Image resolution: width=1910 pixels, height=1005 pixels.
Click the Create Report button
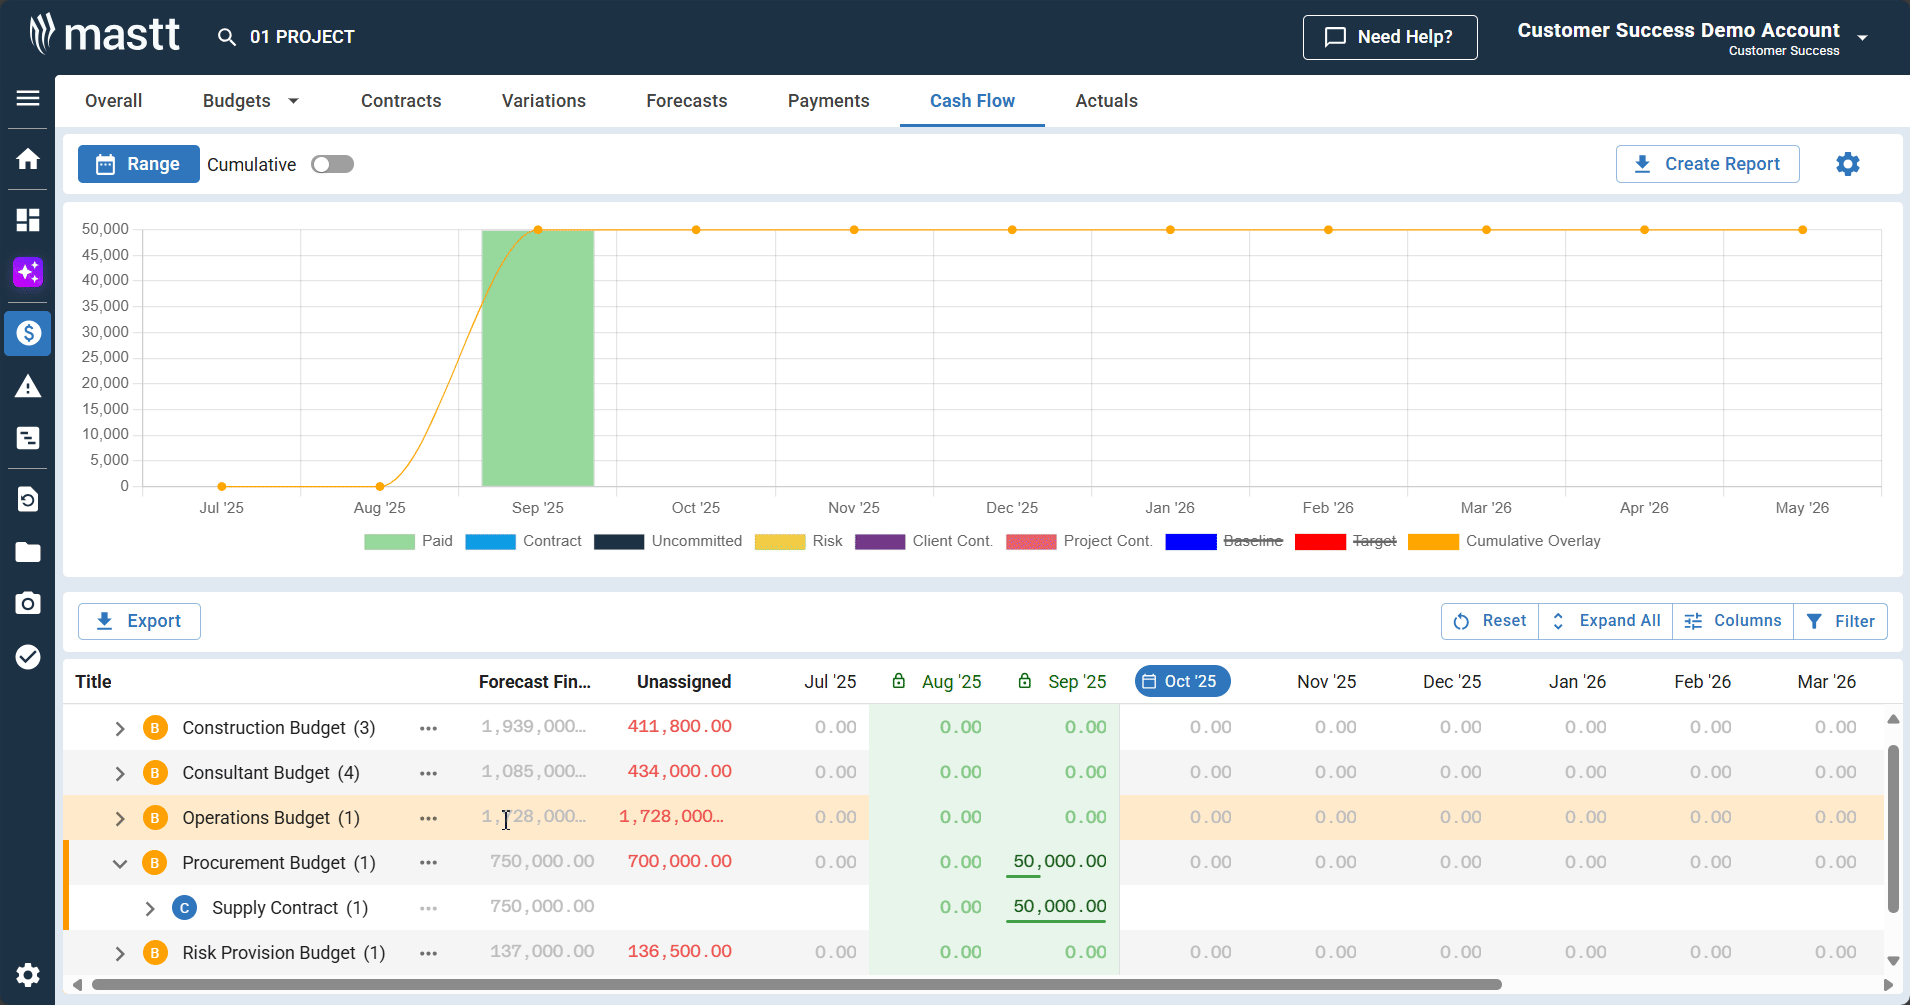point(1707,164)
